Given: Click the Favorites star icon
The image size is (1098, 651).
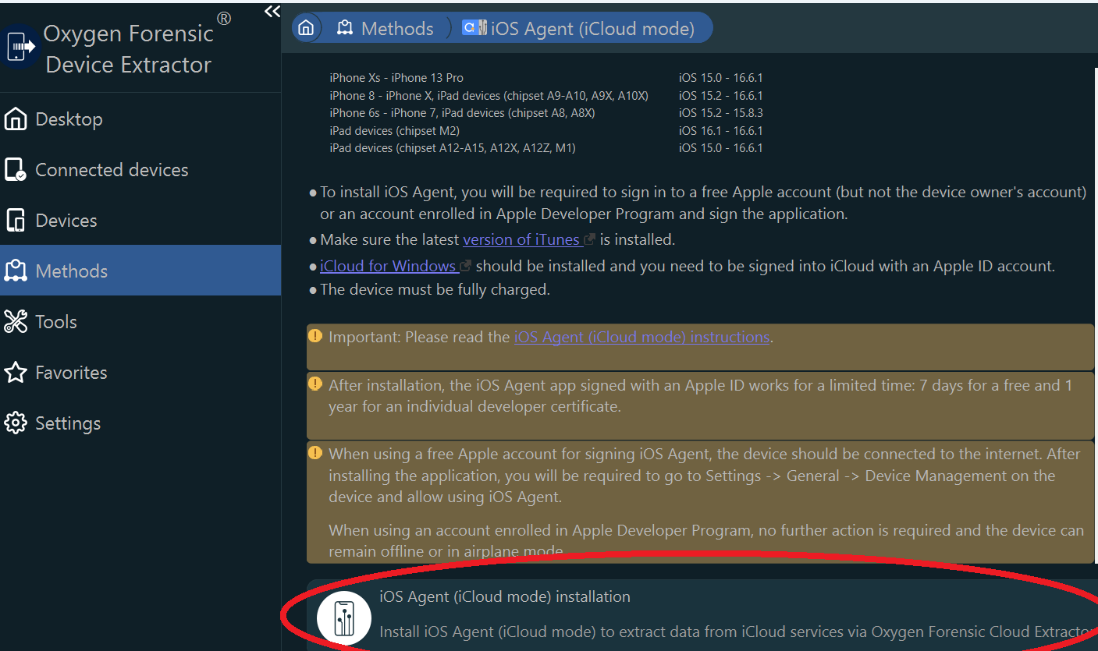Looking at the screenshot, I should click(x=15, y=372).
